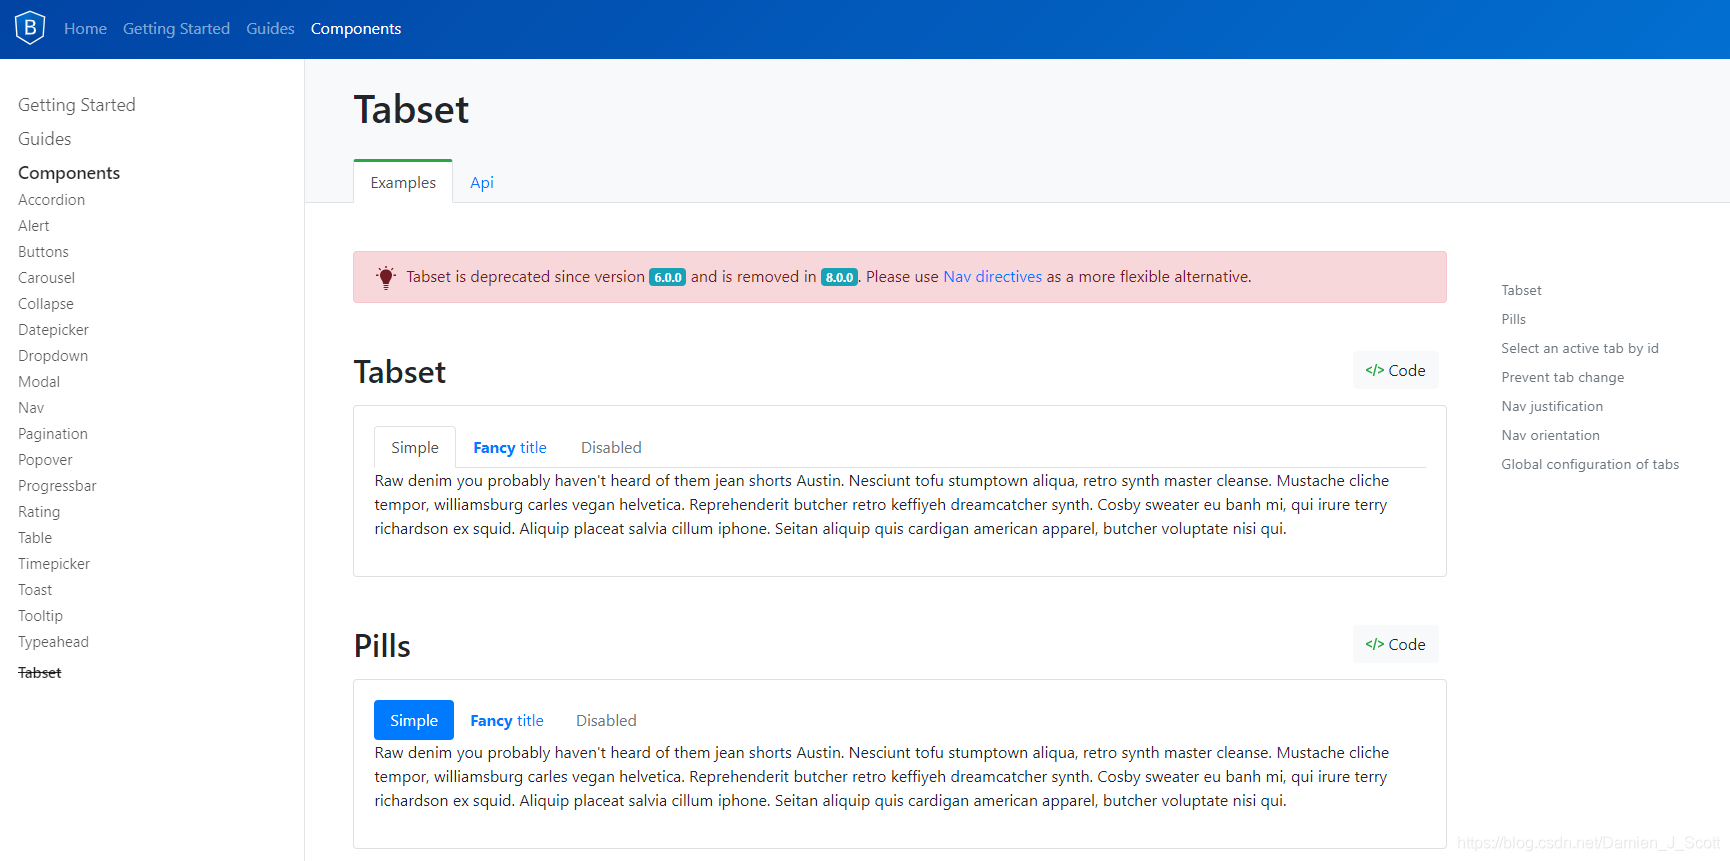Go to Collapse component page
This screenshot has width=1730, height=861.
click(46, 304)
